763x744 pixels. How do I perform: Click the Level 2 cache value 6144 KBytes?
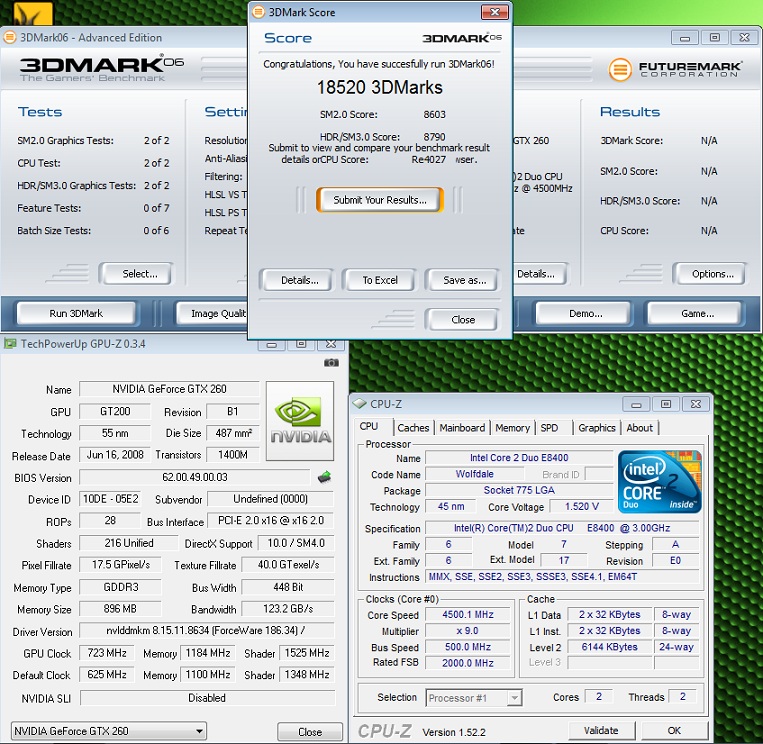tap(609, 647)
